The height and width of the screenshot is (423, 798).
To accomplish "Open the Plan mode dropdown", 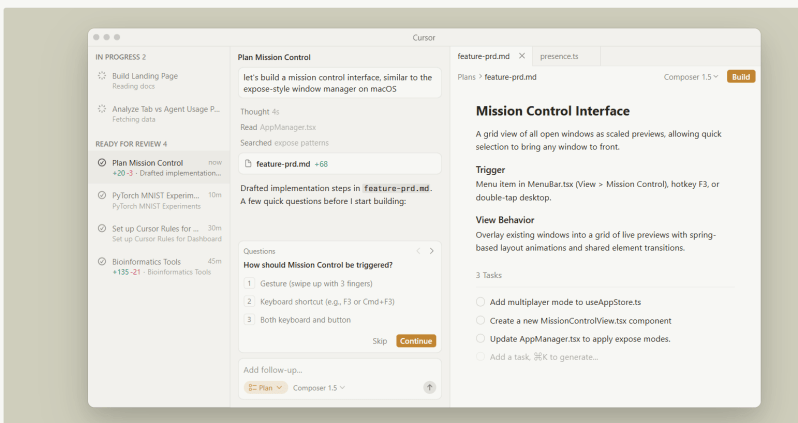I will [x=265, y=387].
